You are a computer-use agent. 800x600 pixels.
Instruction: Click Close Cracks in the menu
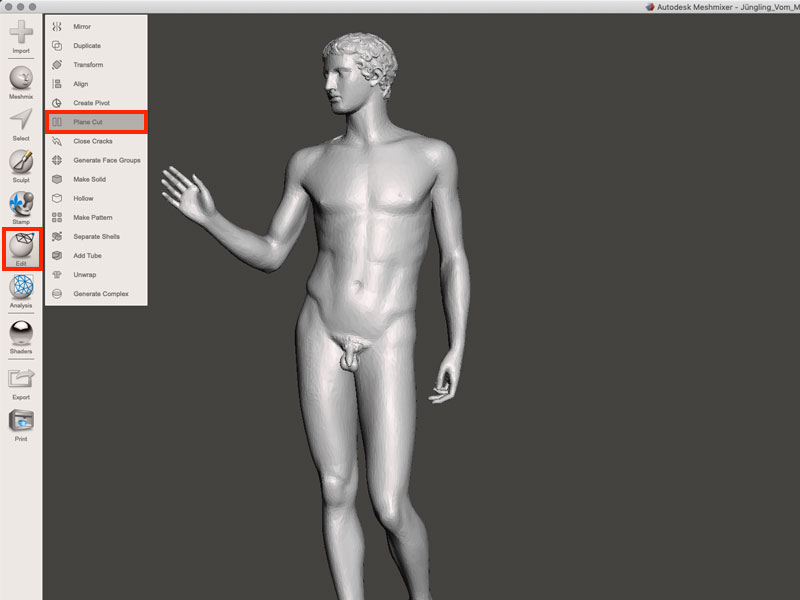tap(93, 141)
